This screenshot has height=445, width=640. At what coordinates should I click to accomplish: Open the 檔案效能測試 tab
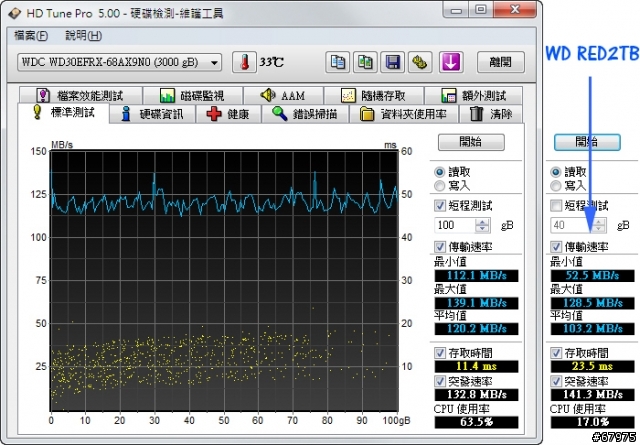tap(80, 96)
